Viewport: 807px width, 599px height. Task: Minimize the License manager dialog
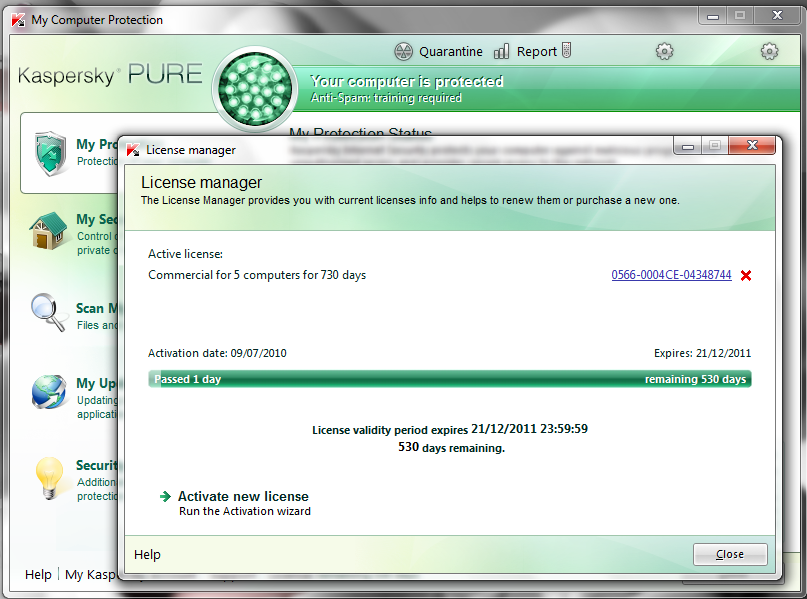coord(688,146)
